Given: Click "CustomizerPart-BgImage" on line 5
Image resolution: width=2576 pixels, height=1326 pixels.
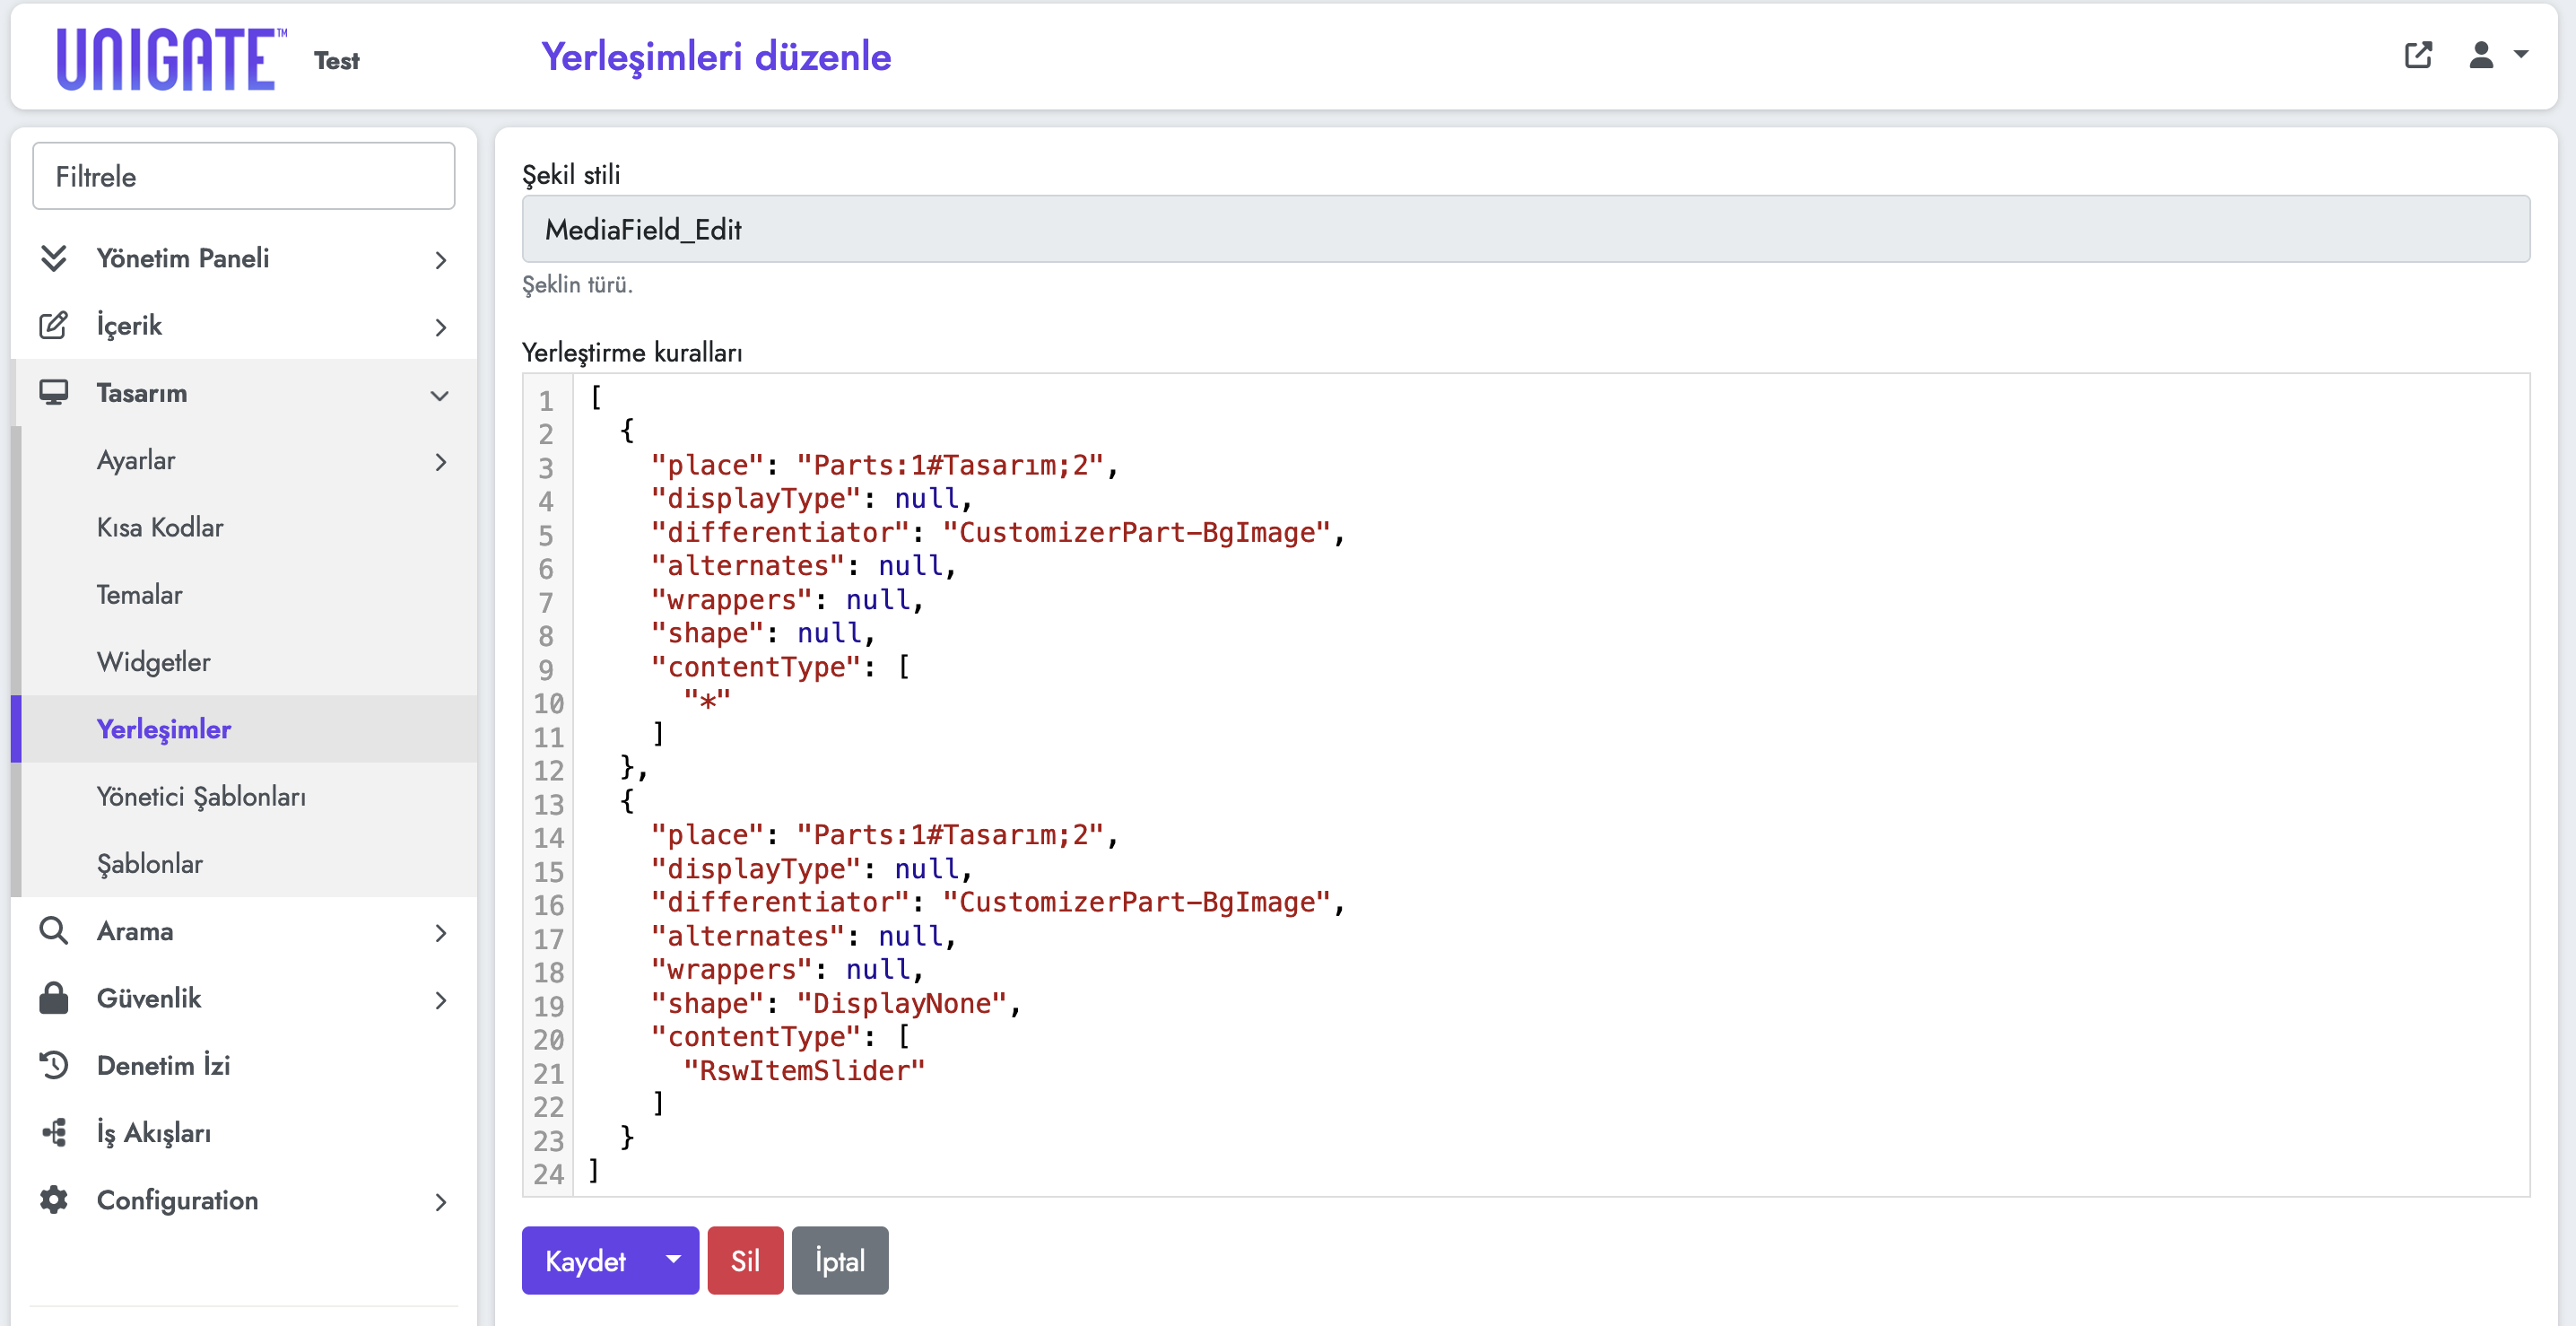Looking at the screenshot, I should tap(1136, 532).
